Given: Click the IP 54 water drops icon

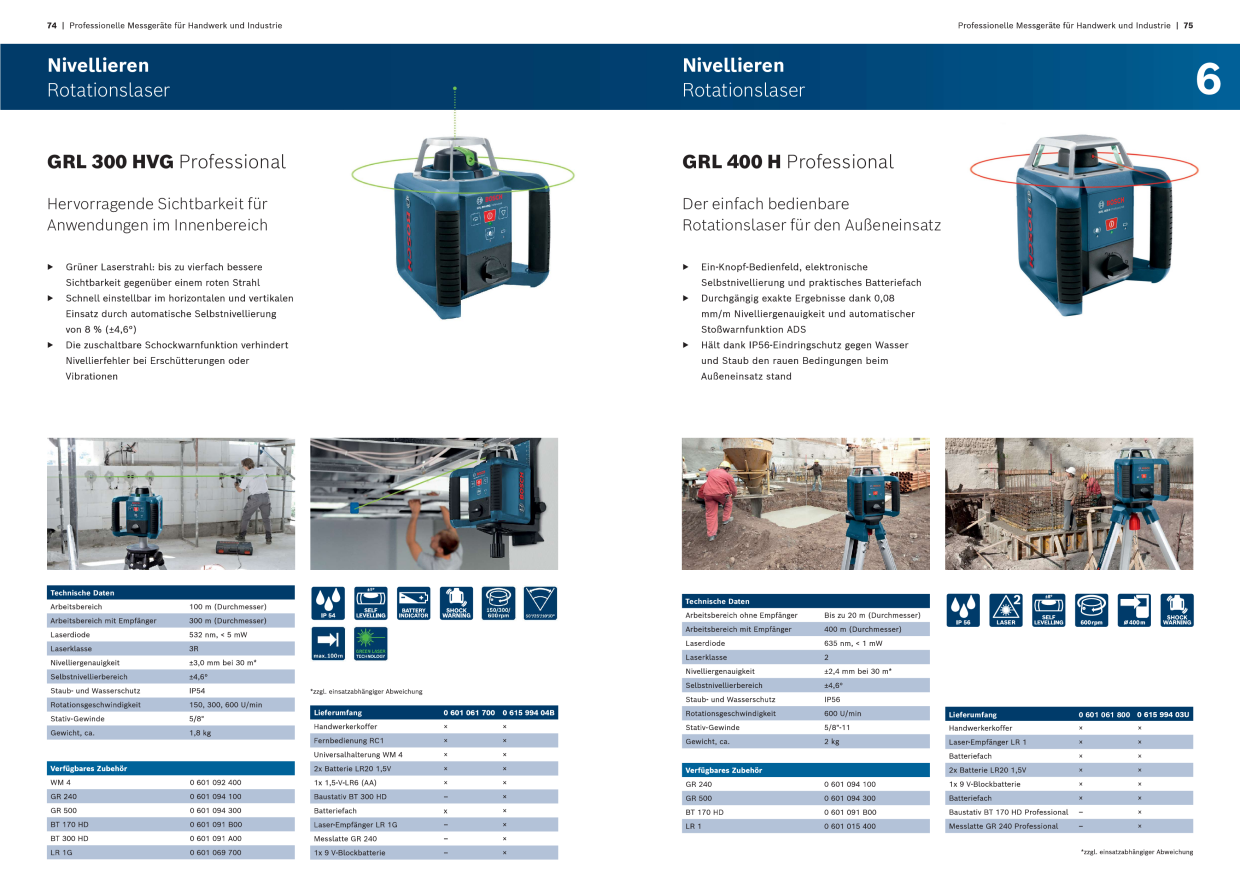Looking at the screenshot, I should 327,603.
